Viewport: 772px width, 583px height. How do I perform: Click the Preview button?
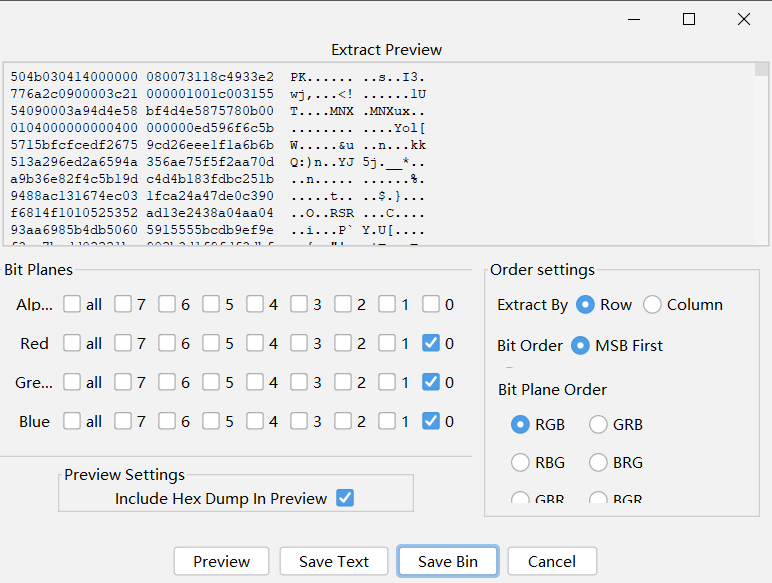[221, 561]
